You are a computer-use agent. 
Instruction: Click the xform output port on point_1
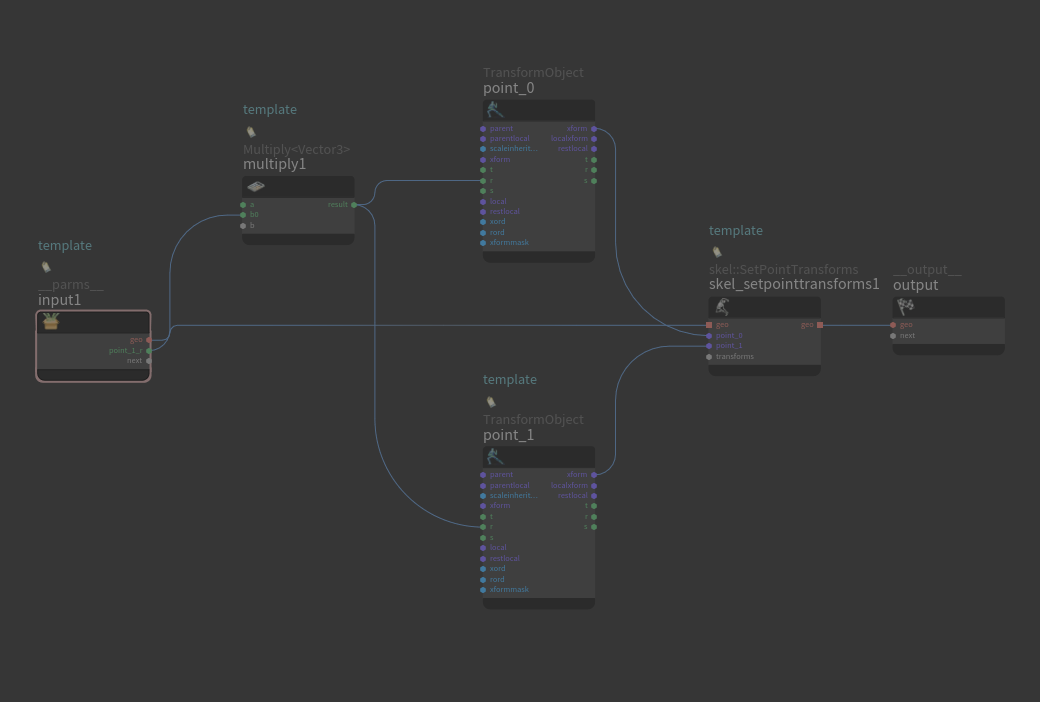coord(594,475)
